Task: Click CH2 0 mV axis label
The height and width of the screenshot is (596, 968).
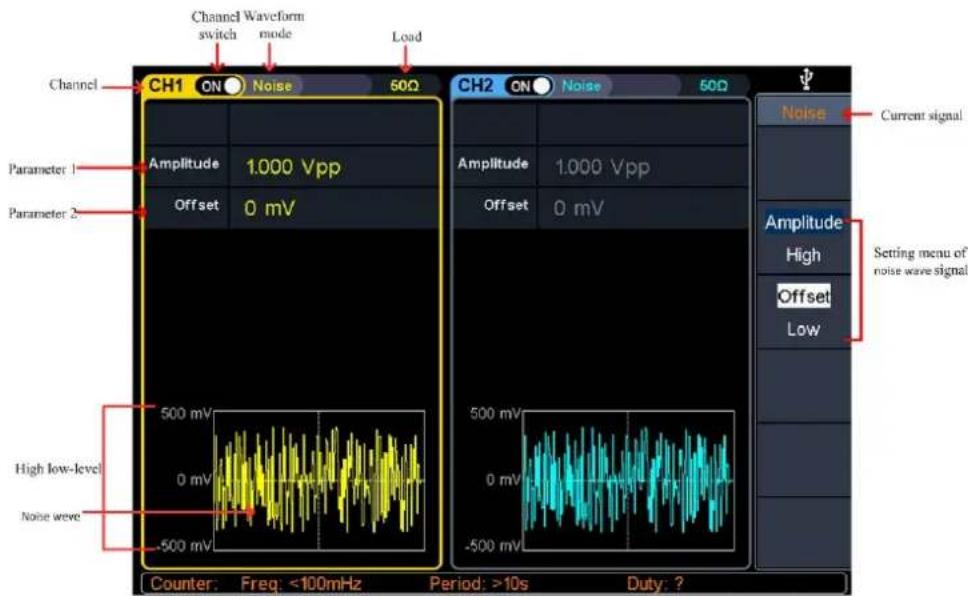Action: (x=504, y=479)
